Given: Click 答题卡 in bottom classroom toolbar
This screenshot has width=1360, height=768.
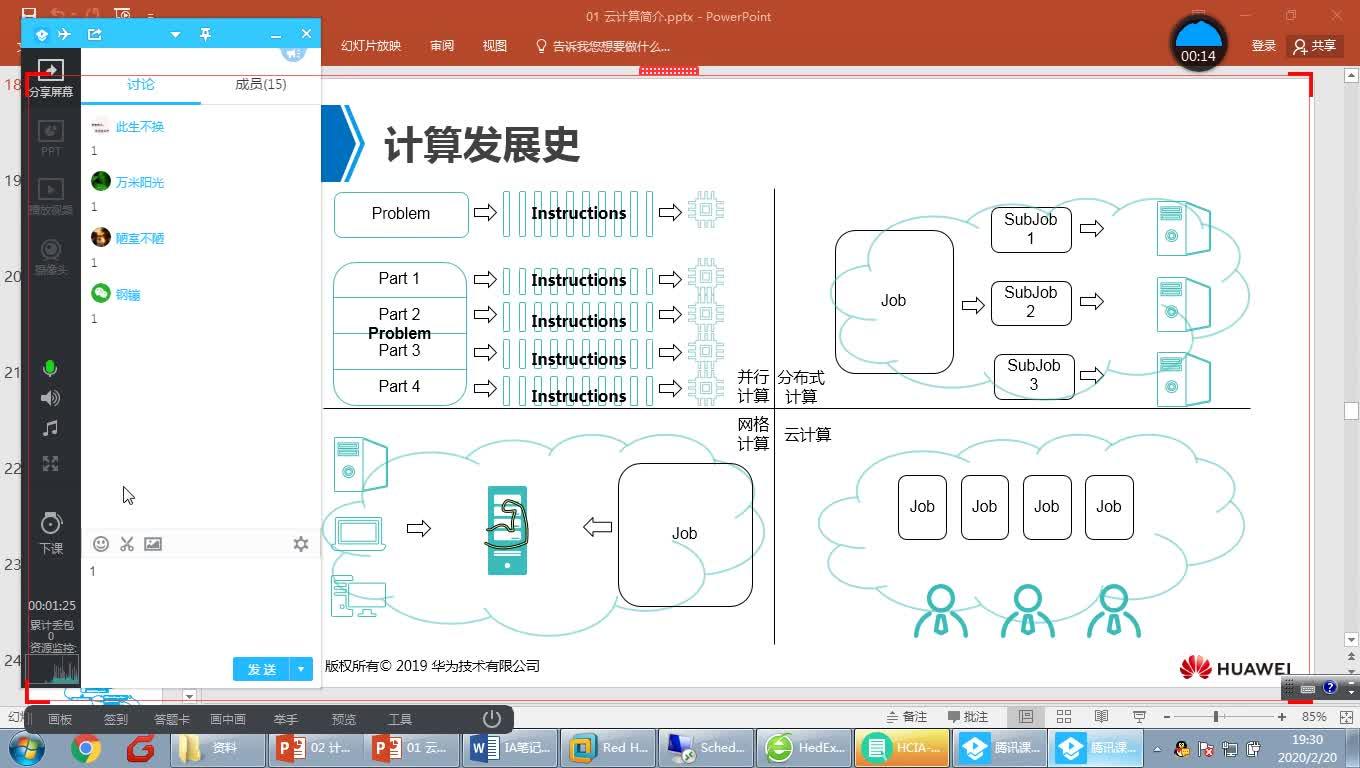Looking at the screenshot, I should (171, 719).
